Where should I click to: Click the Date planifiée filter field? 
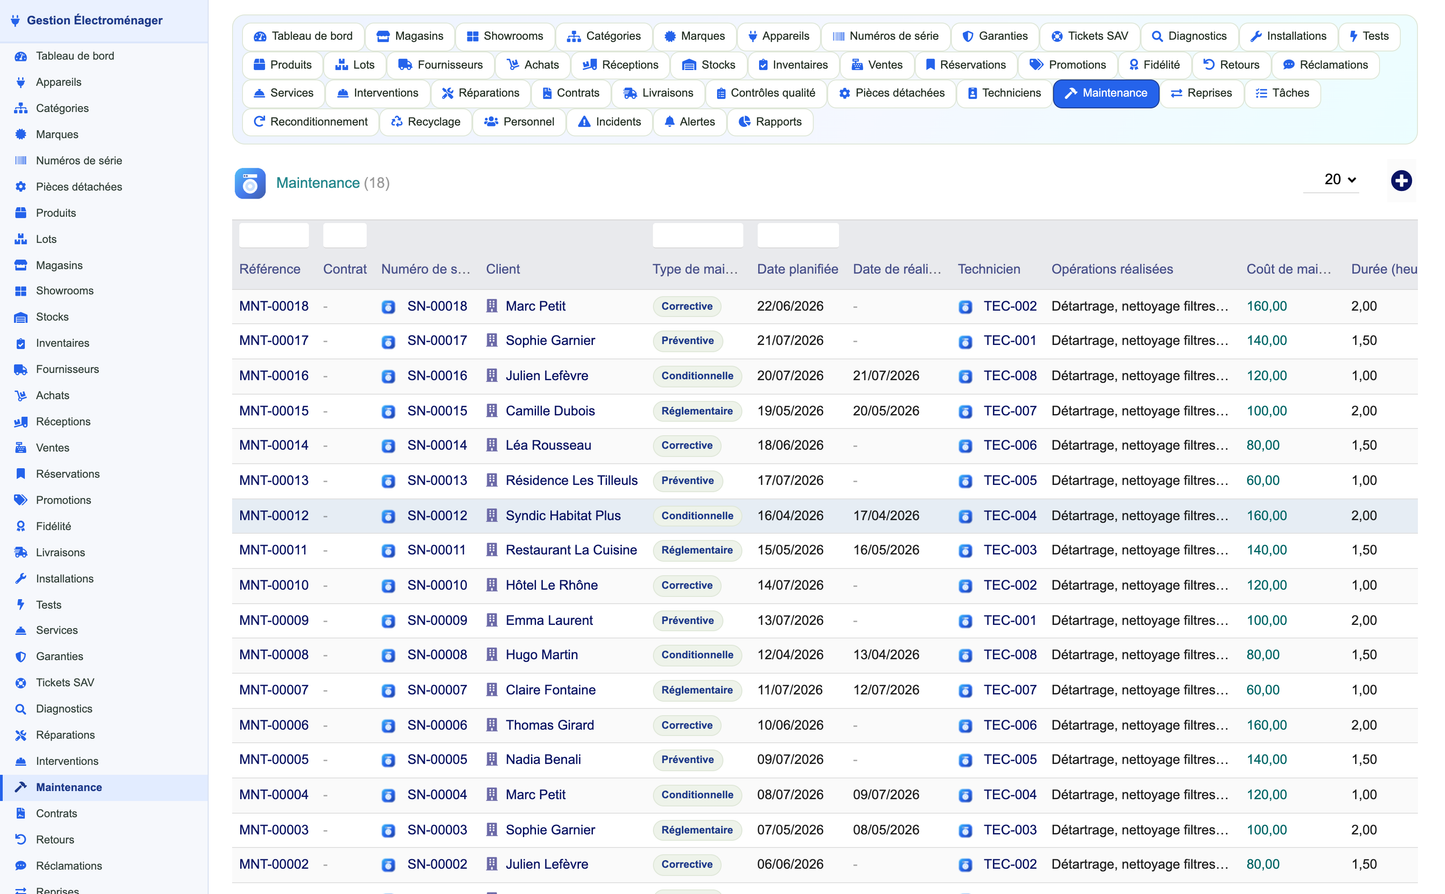[x=798, y=235]
